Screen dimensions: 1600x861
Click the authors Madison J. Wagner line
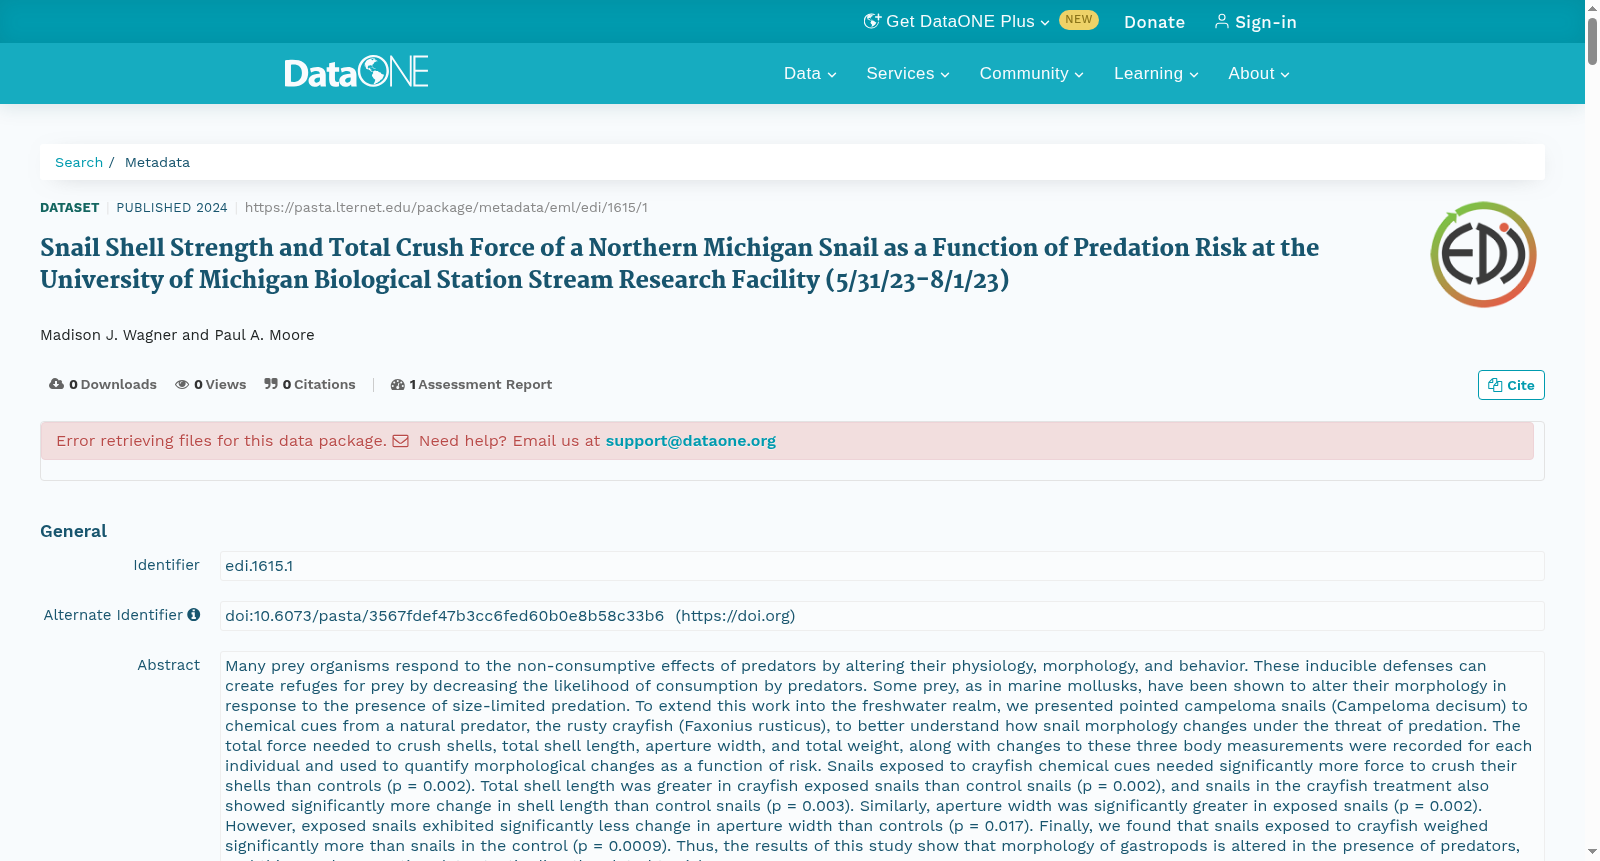coord(177,335)
